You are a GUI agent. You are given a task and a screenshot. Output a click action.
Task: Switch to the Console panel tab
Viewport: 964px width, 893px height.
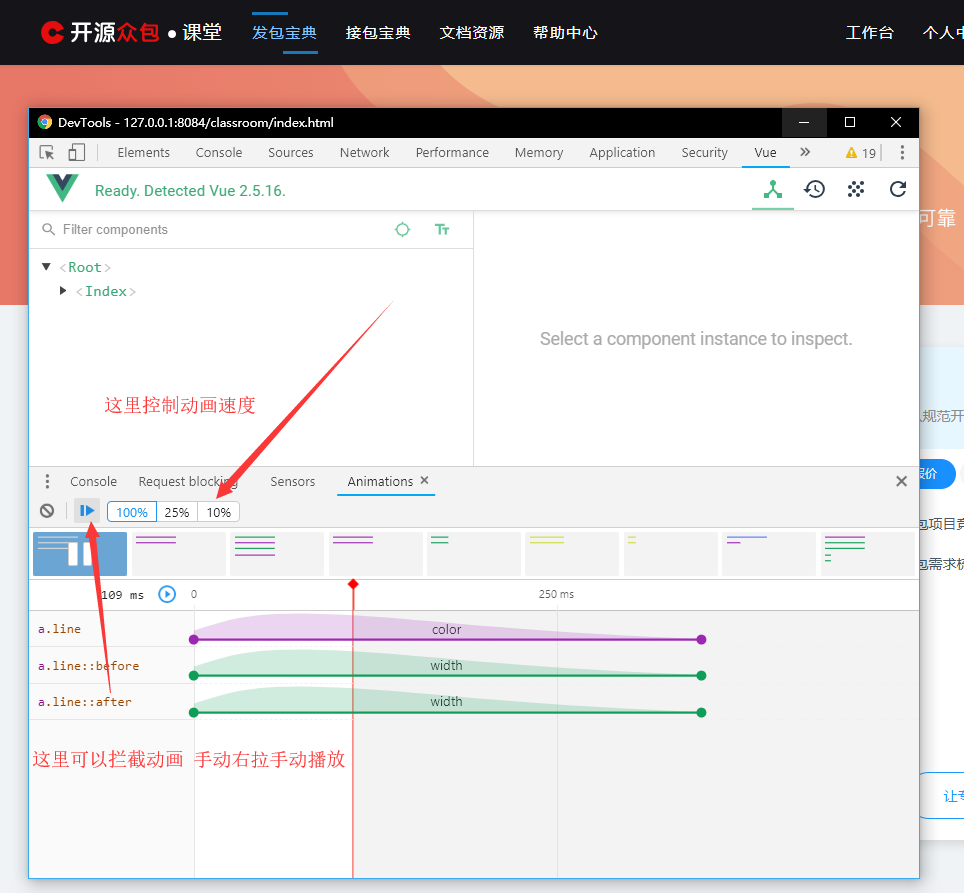click(x=219, y=152)
